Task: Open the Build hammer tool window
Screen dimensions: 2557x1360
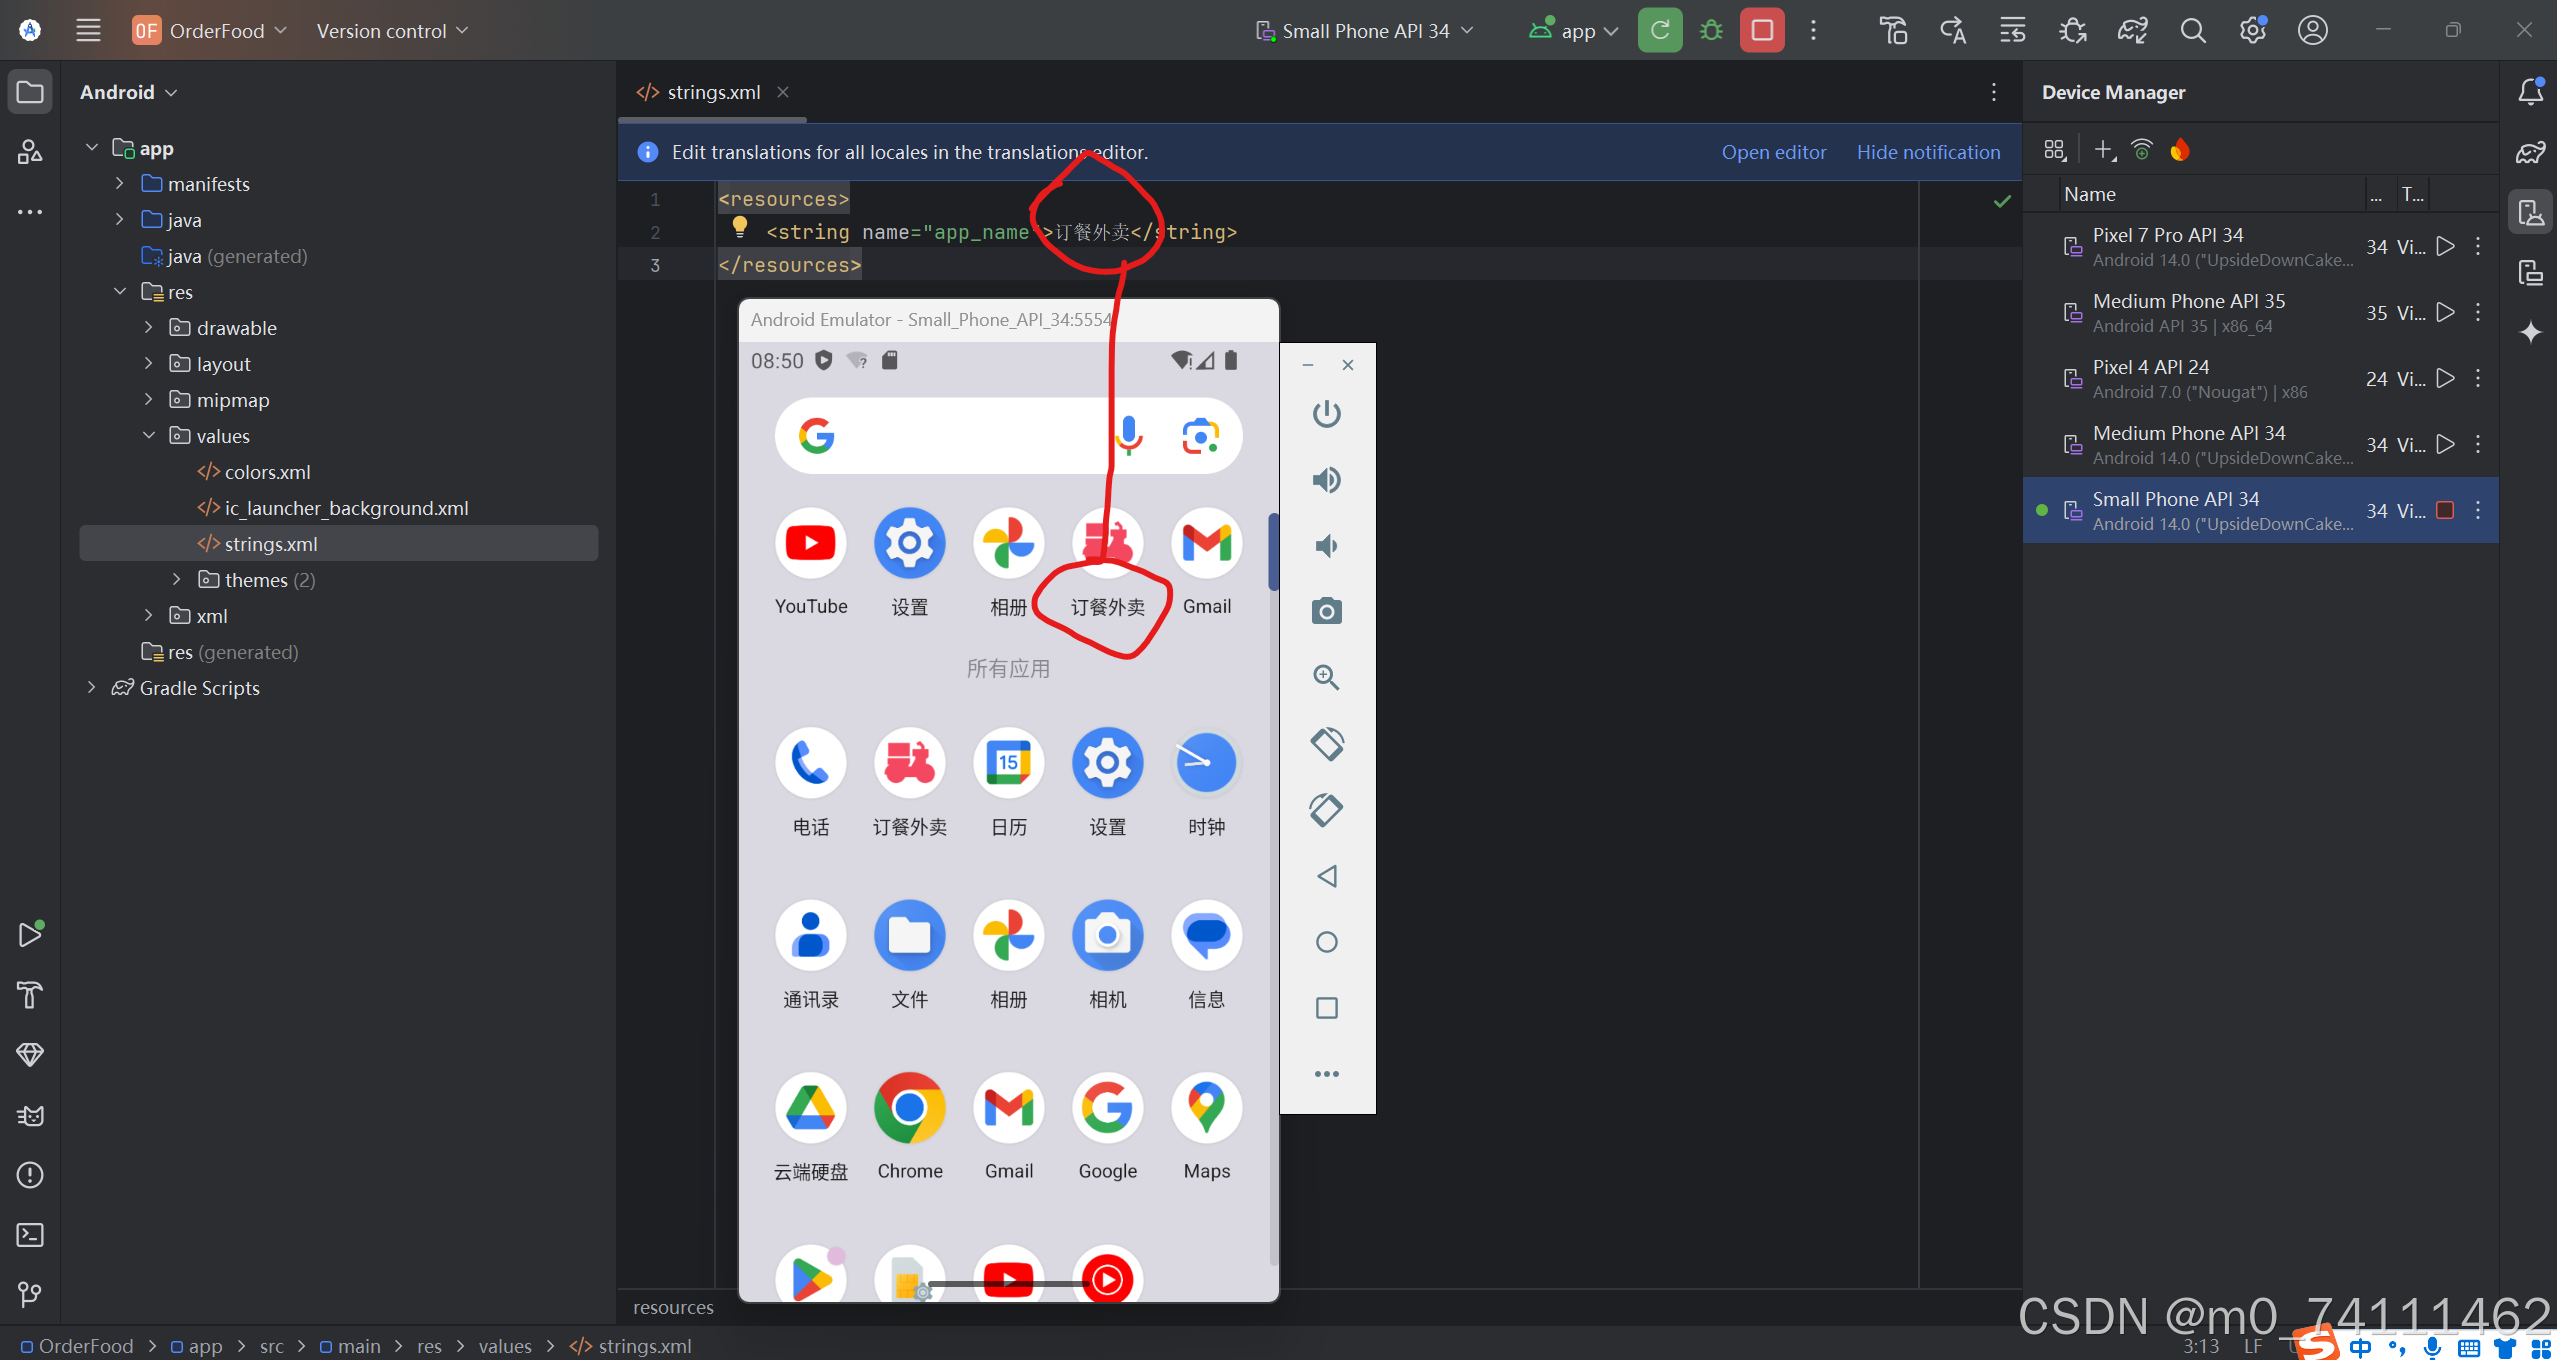Action: click(x=30, y=994)
